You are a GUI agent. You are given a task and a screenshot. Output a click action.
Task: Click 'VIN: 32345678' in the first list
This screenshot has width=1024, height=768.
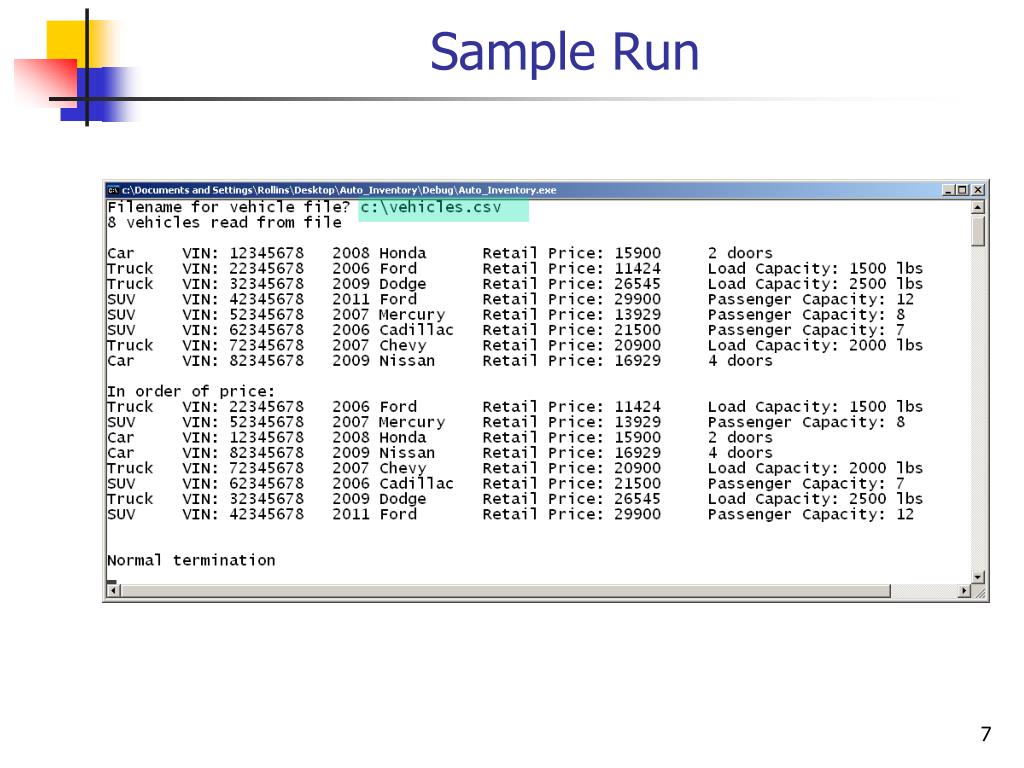(243, 284)
